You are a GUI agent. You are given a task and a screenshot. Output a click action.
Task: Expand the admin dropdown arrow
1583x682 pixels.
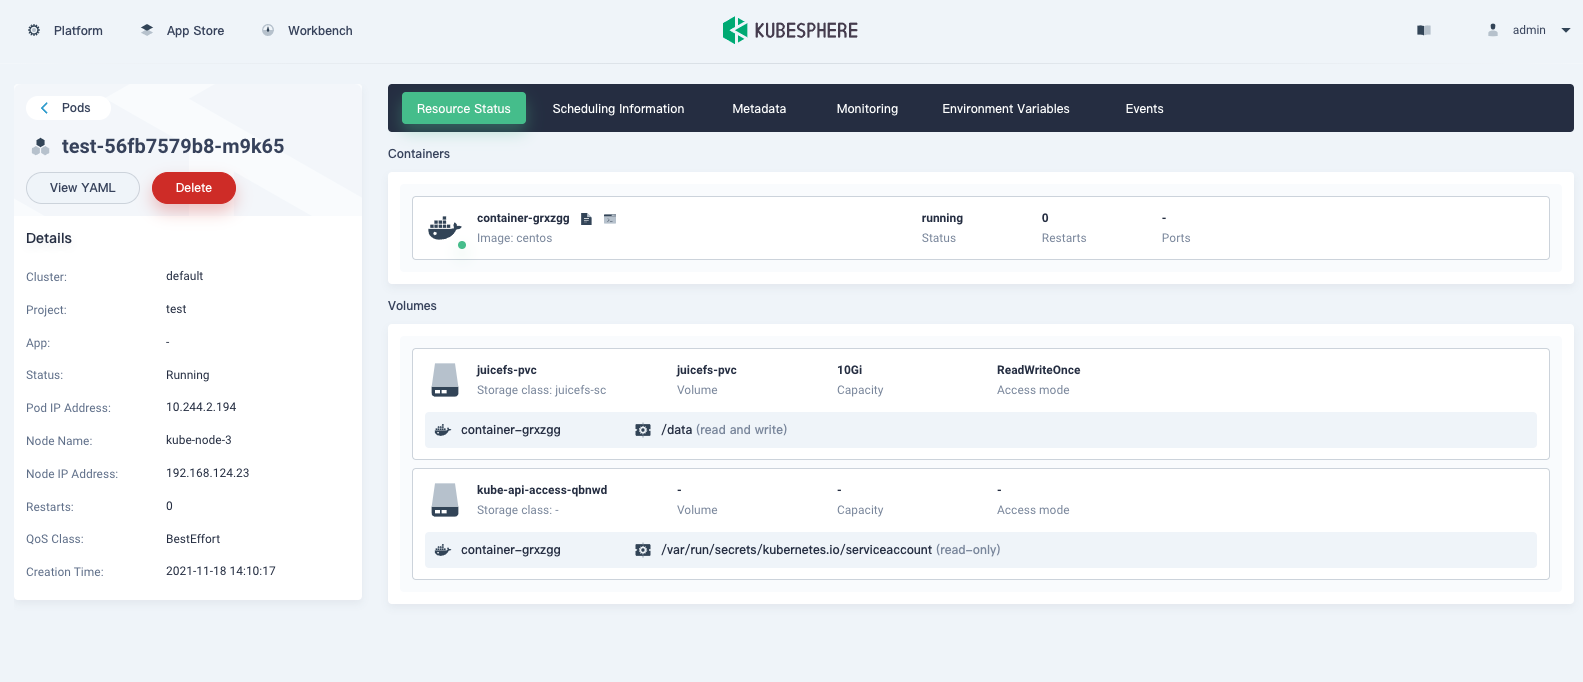1566,30
